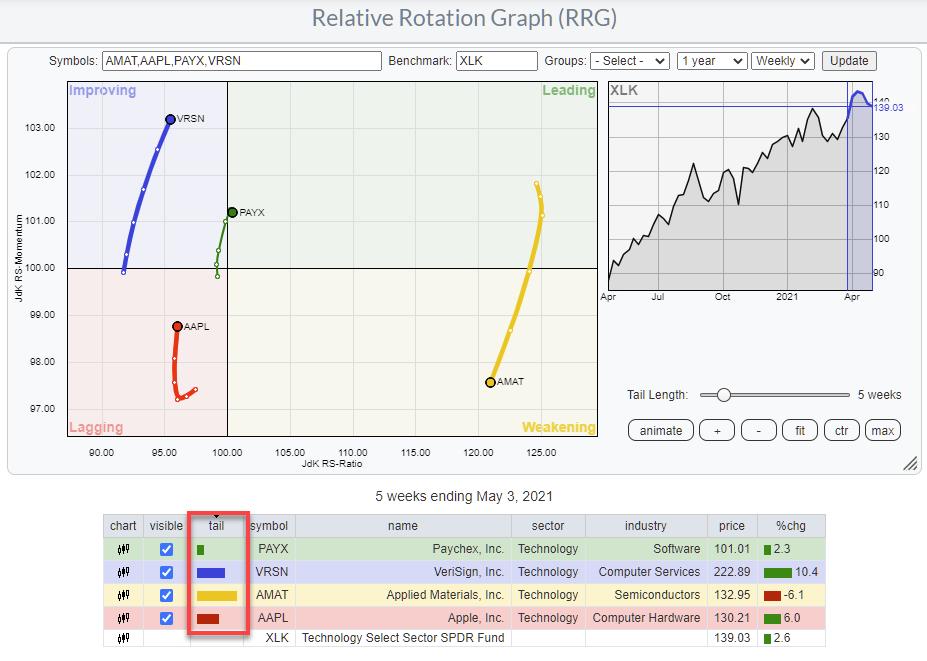Image resolution: width=927 pixels, height=661 pixels.
Task: Open the chart icon for AMAT row
Action: pyautogui.click(x=123, y=595)
